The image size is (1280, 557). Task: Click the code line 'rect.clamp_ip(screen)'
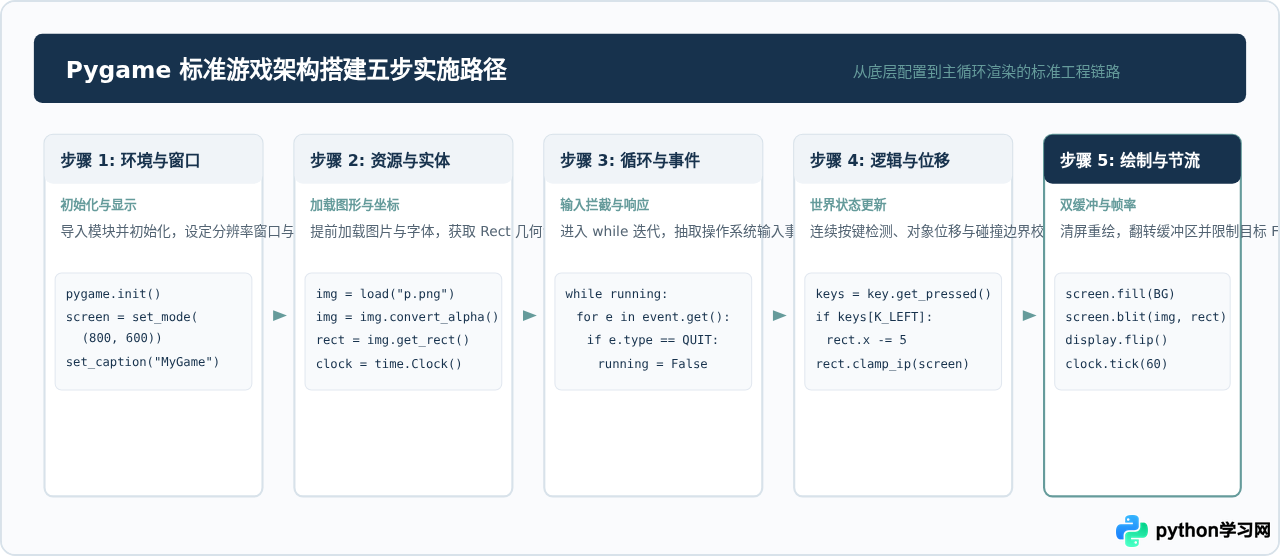(892, 364)
